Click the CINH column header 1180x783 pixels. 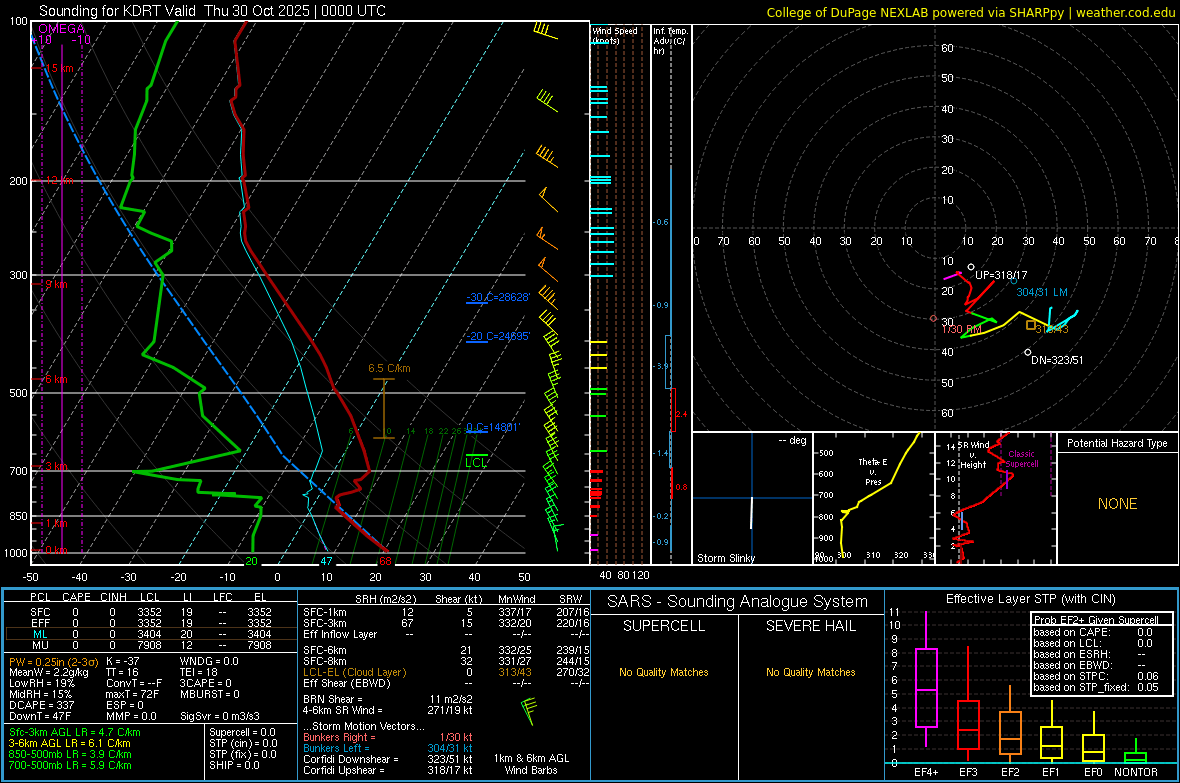pos(114,598)
